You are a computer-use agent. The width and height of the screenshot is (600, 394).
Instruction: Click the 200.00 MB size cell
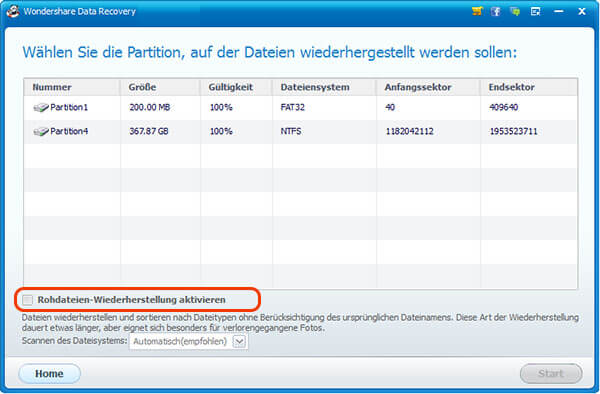[x=150, y=107]
